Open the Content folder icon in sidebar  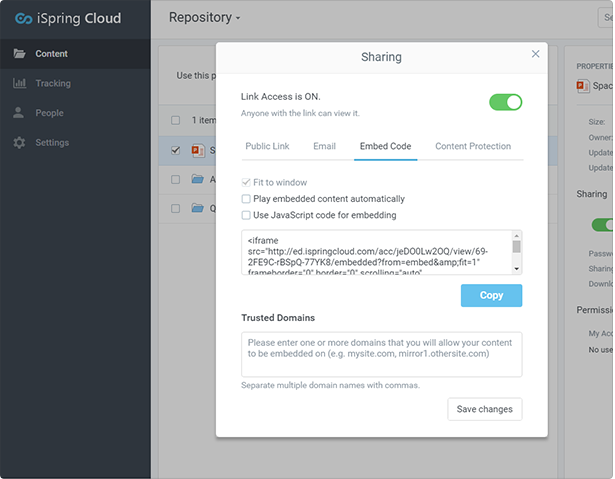click(19, 54)
